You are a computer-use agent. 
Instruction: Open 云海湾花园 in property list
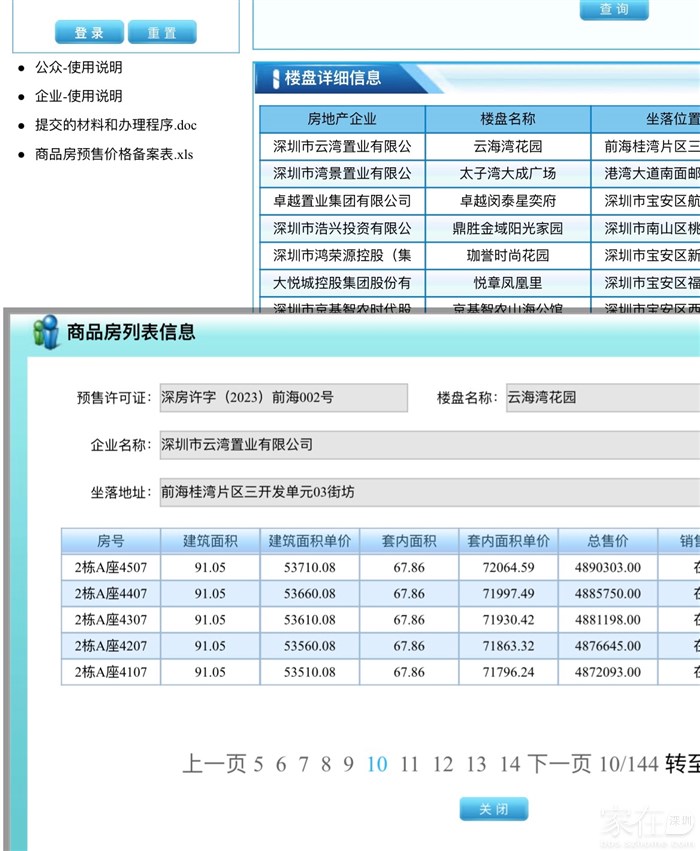pyautogui.click(x=508, y=146)
